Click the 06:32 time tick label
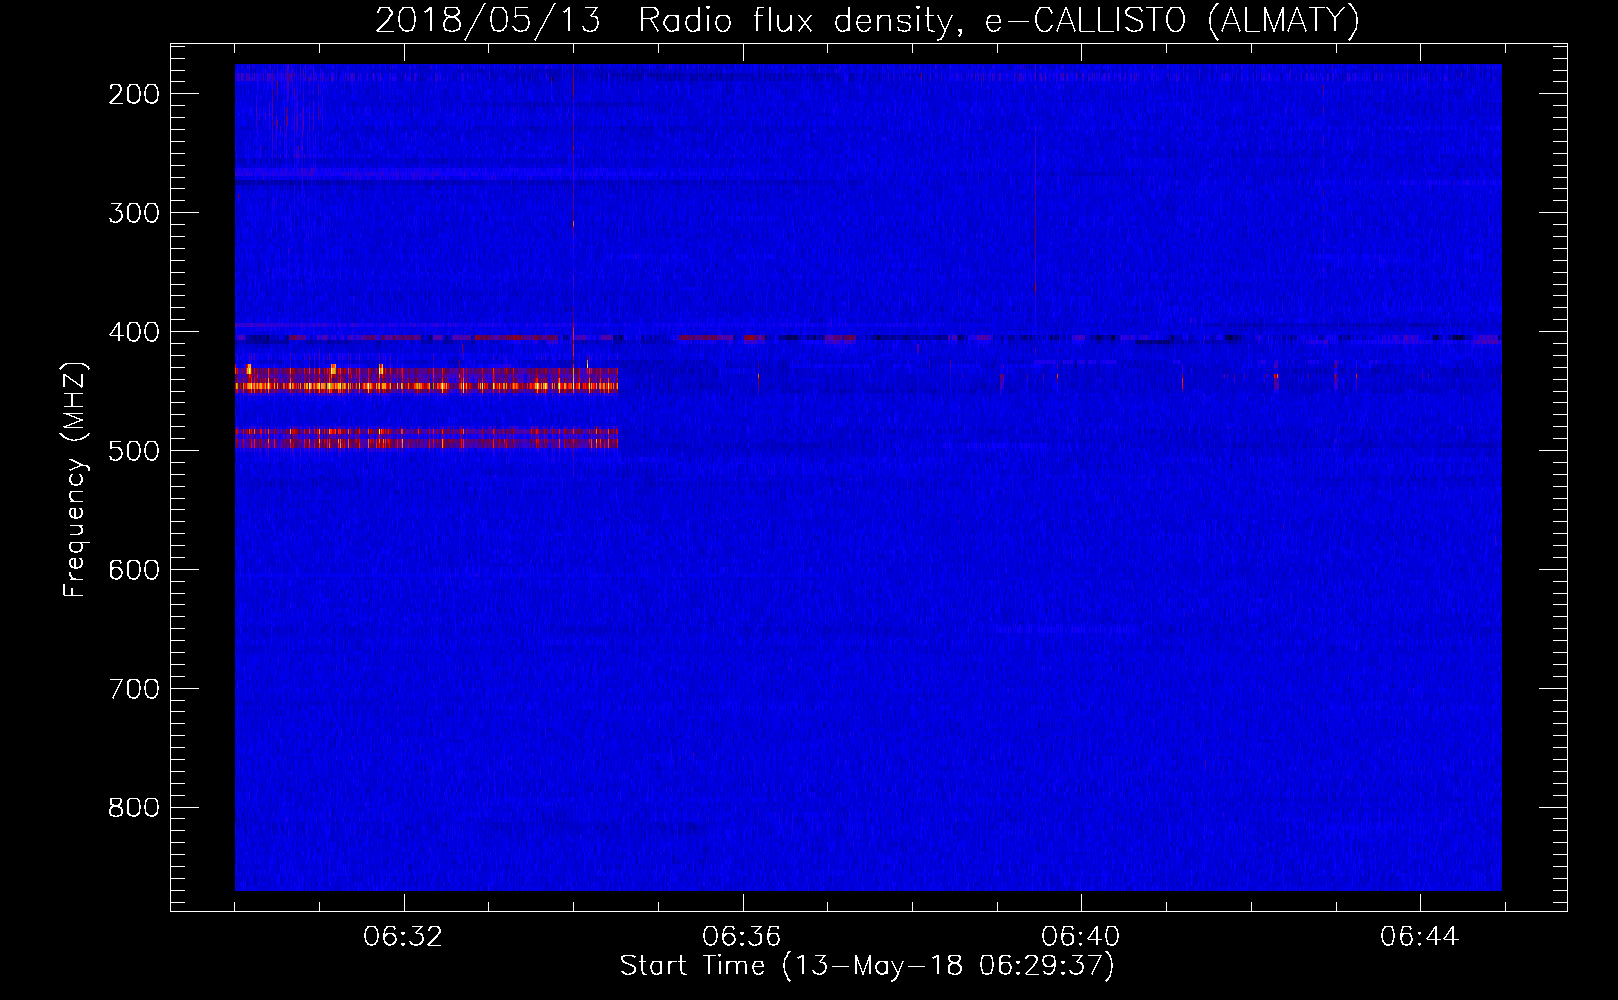1618x1000 pixels. 403,937
